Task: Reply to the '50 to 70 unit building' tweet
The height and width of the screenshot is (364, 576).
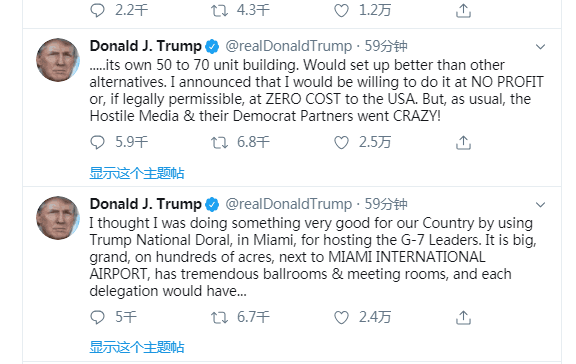Action: 97,143
